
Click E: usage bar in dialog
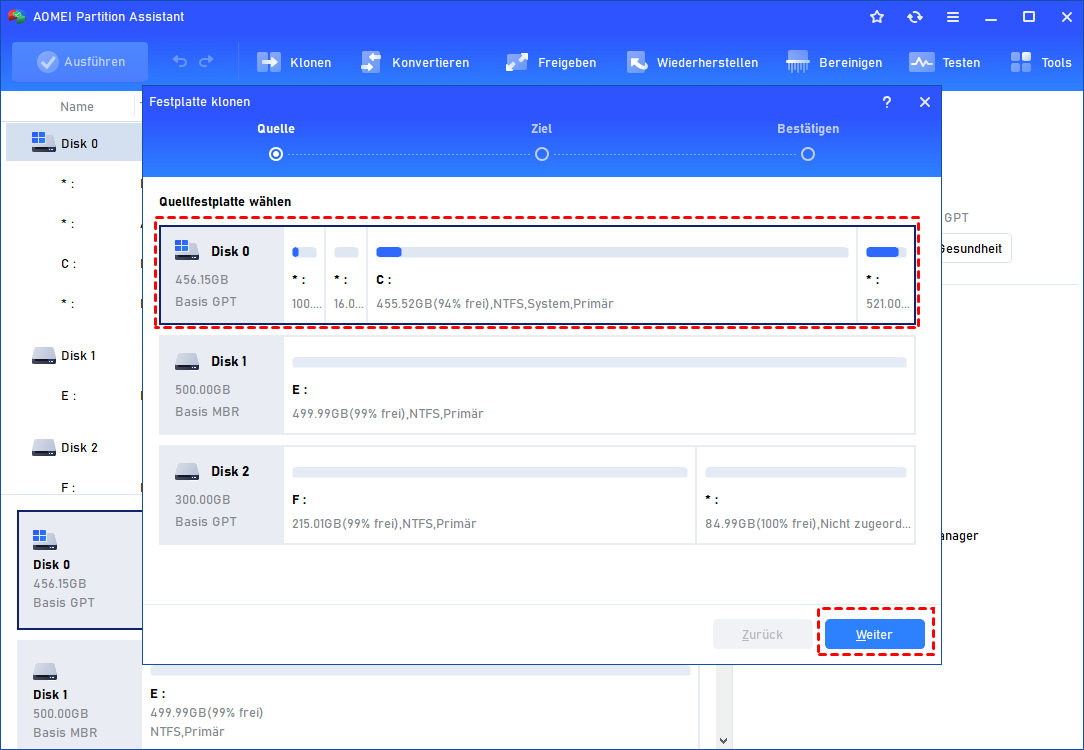599,362
